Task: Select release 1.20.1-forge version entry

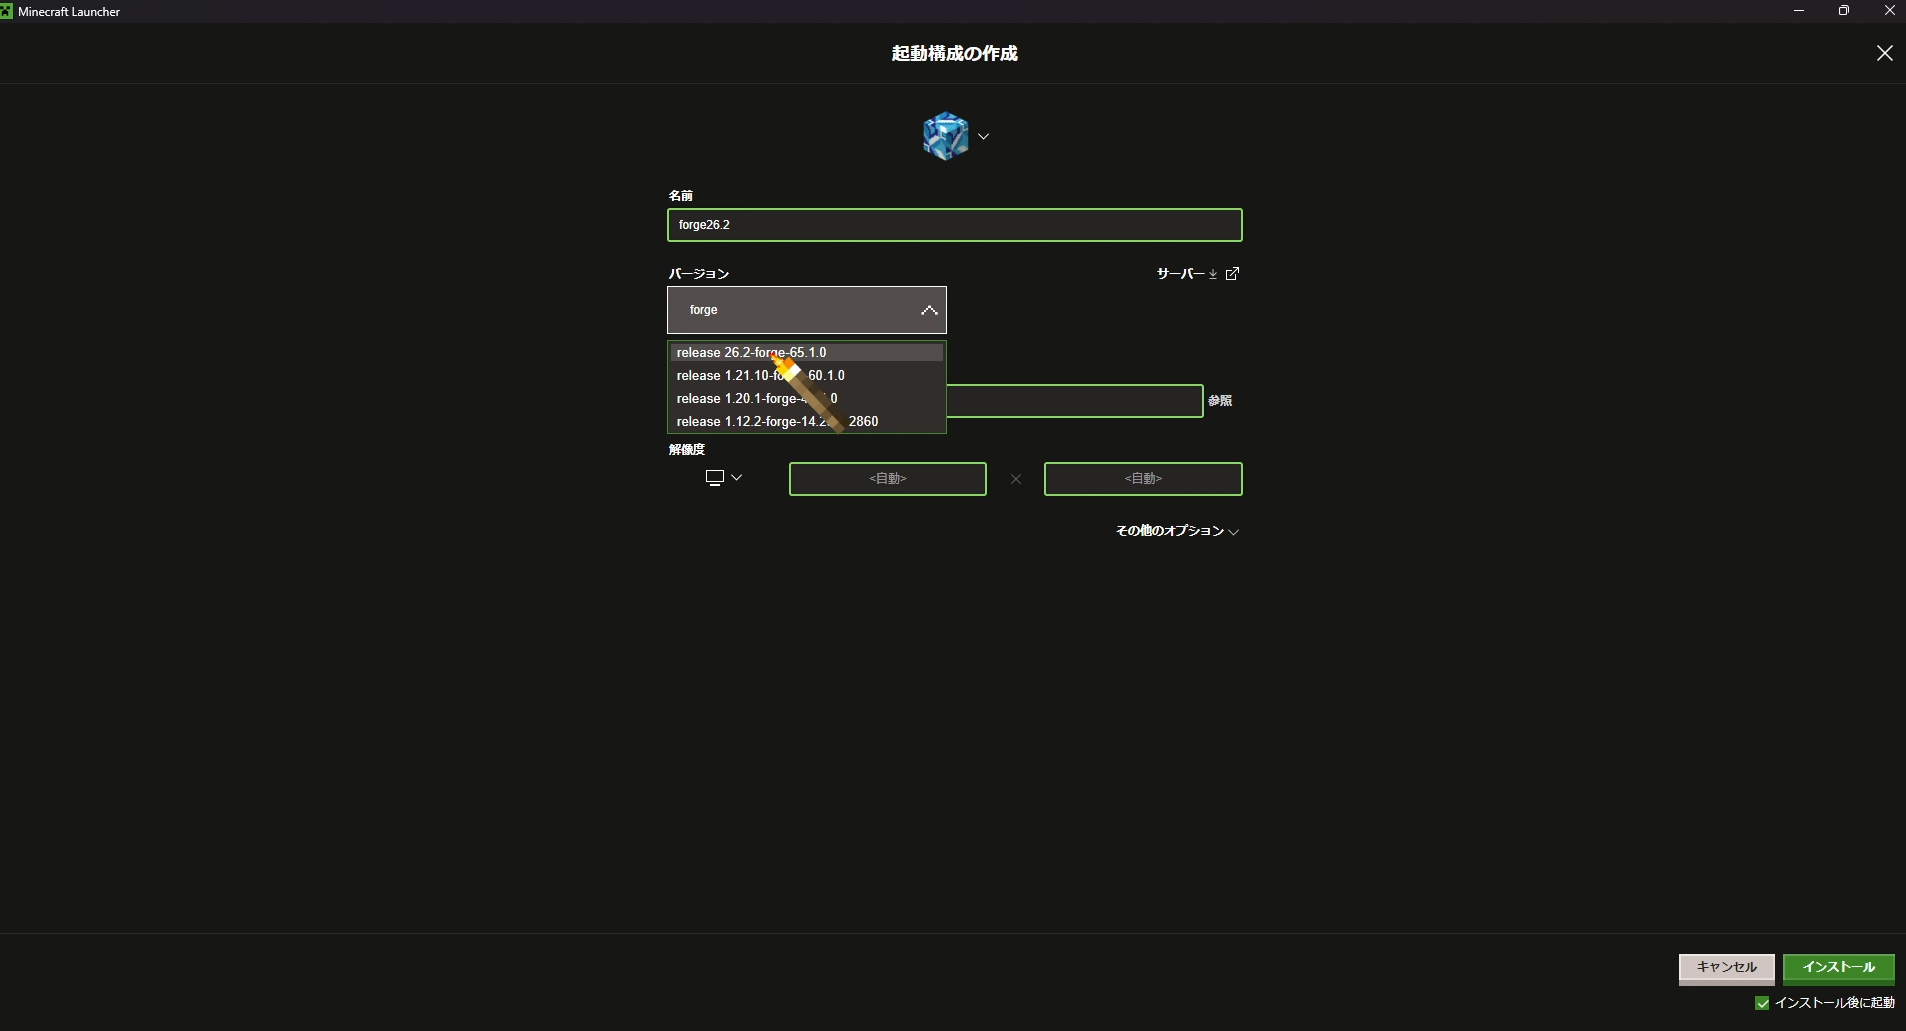Action: pyautogui.click(x=806, y=398)
